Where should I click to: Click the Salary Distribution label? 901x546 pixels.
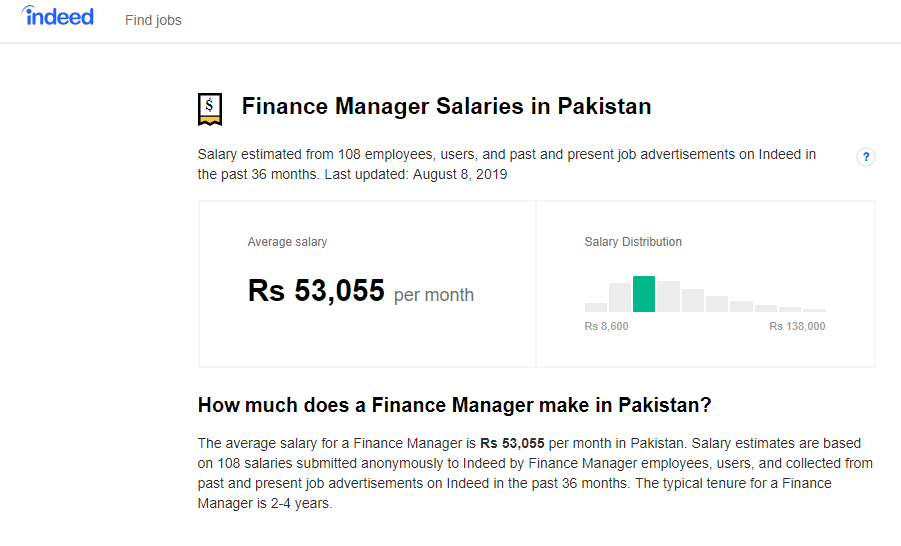coord(633,242)
